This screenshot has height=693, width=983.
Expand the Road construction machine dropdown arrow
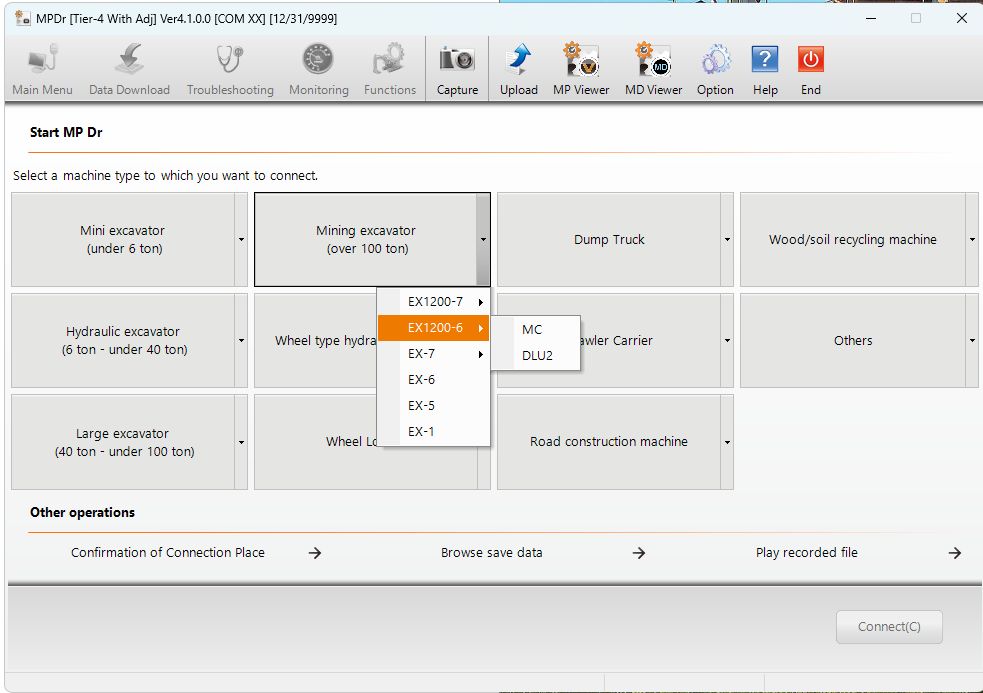(727, 442)
